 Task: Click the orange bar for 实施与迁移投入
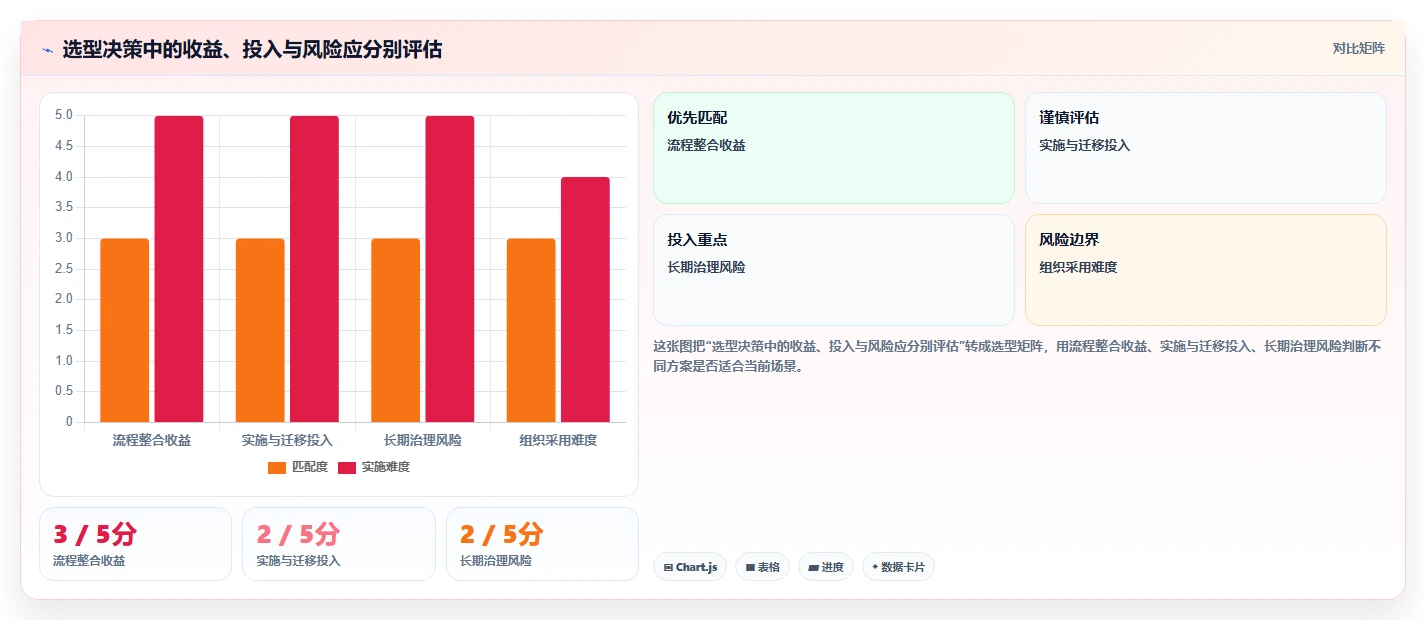click(260, 330)
